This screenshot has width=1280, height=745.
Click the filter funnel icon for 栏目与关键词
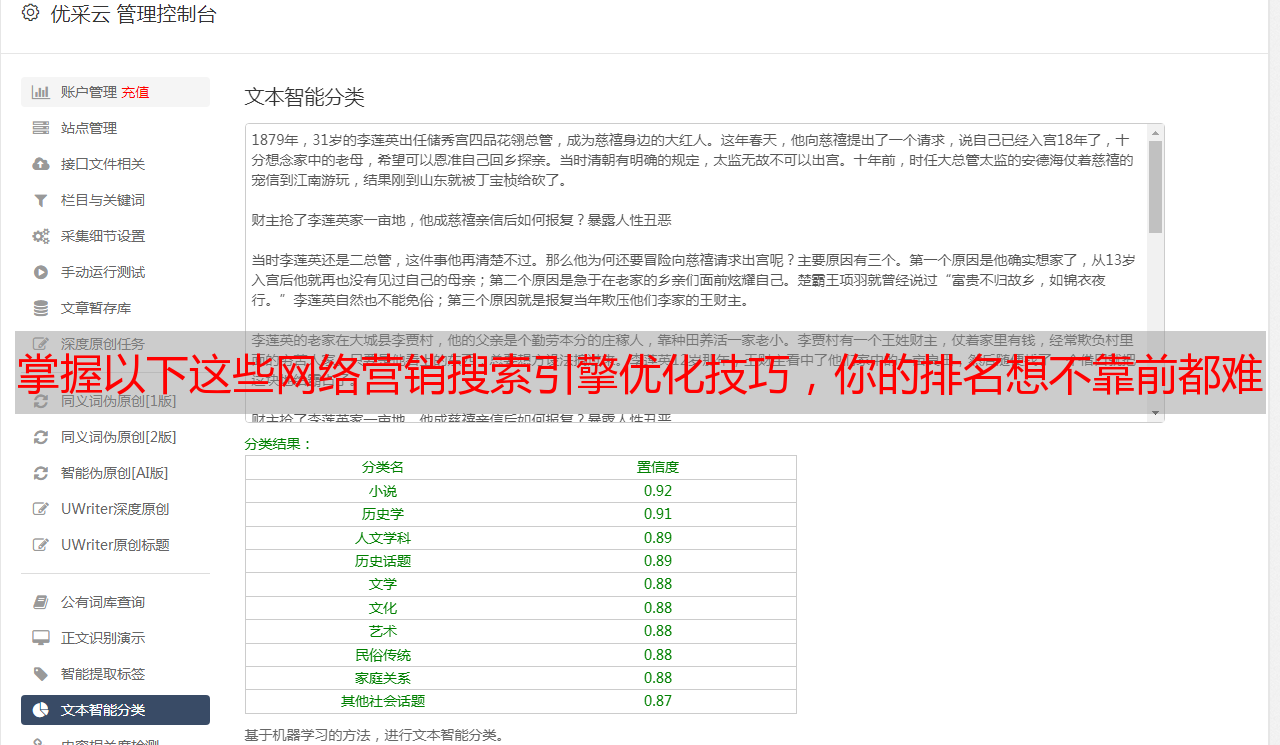41,200
